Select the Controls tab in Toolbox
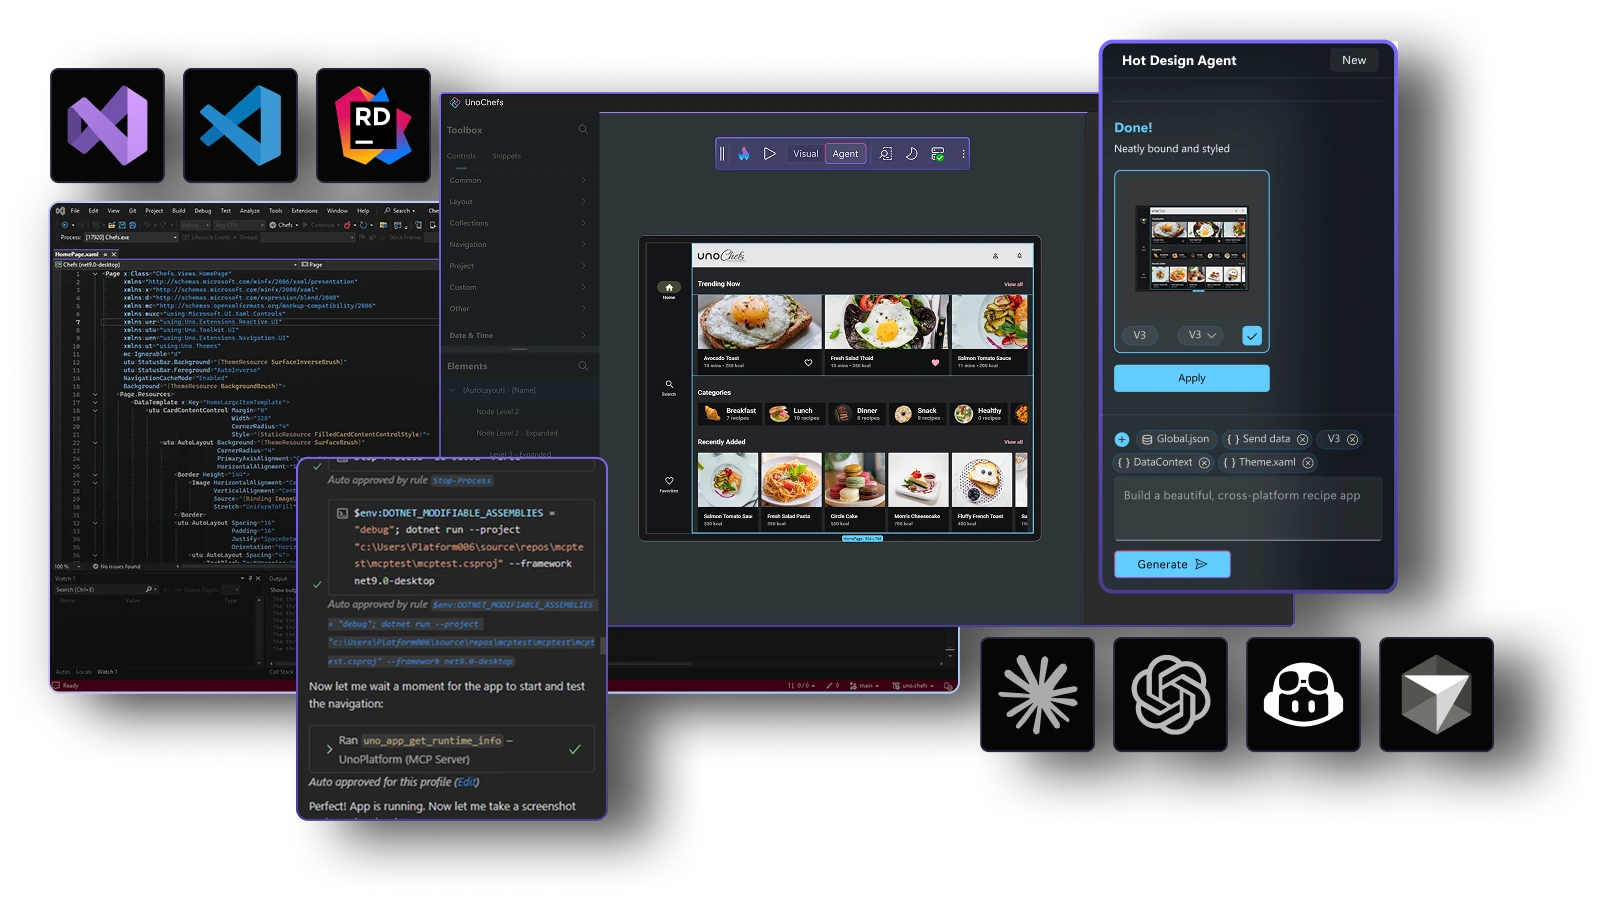The width and height of the screenshot is (1597, 898). click(x=461, y=156)
